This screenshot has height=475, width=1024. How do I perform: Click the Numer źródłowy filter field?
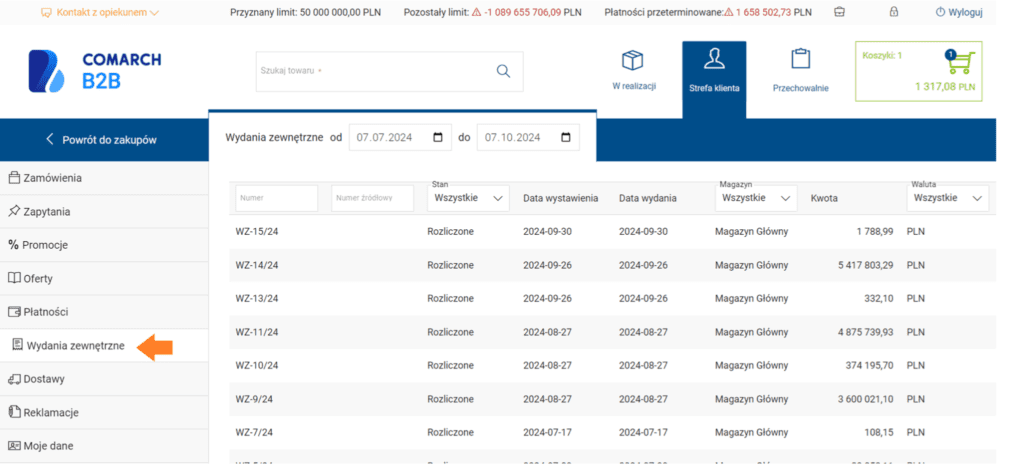coord(372,198)
